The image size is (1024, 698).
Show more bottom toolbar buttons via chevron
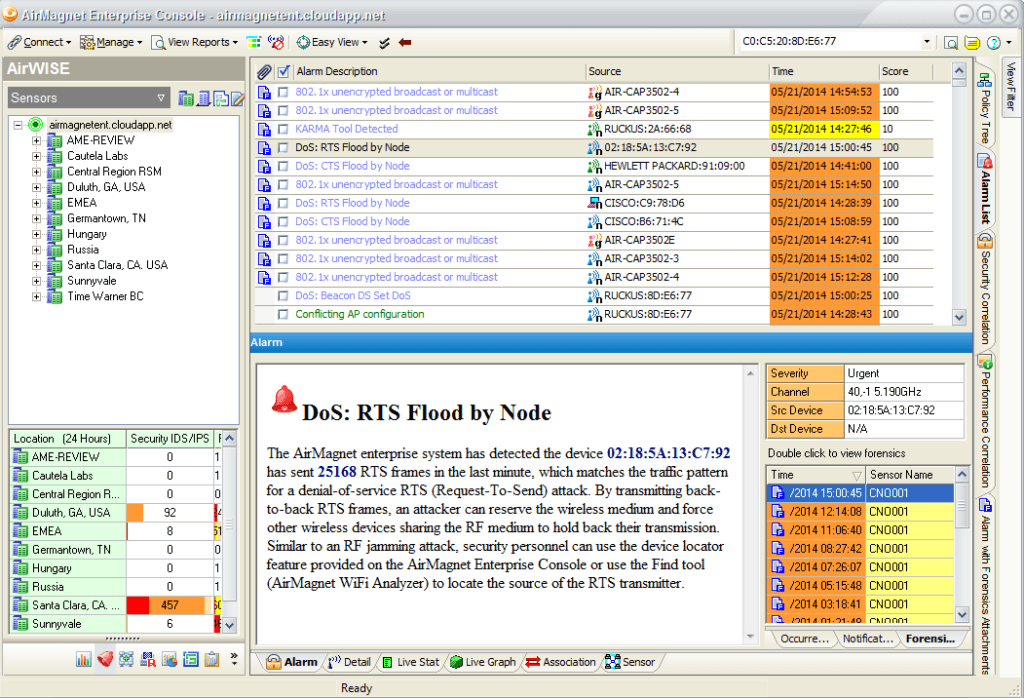tap(234, 659)
